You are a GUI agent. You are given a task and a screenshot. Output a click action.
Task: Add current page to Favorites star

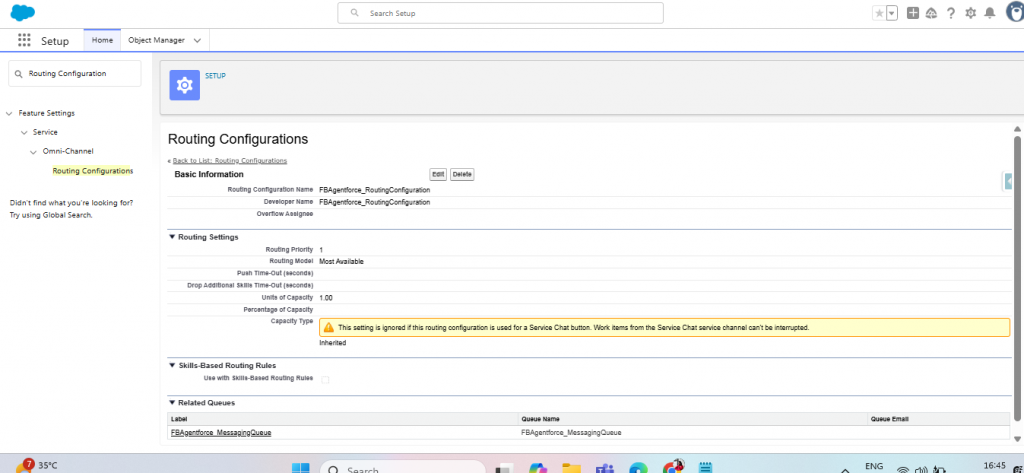(x=879, y=13)
